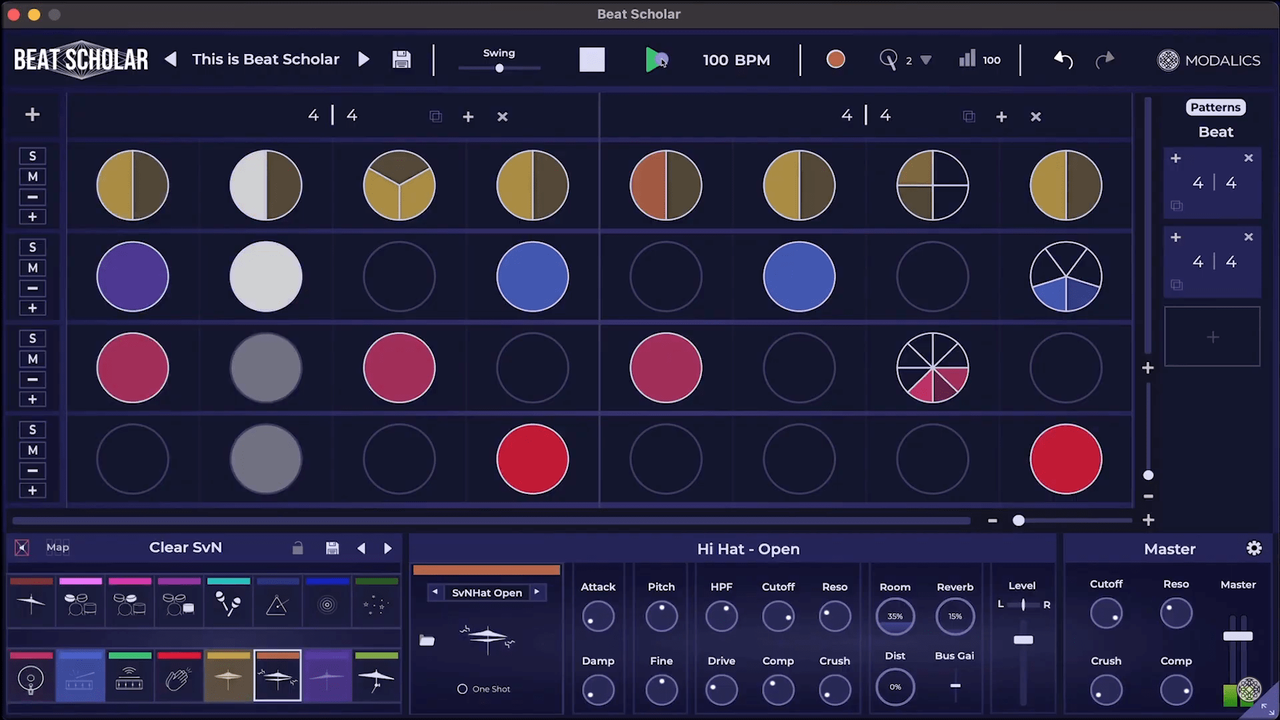1280x720 pixels.
Task: Select the second 4|4 pattern in Patterns list
Action: 1214,262
